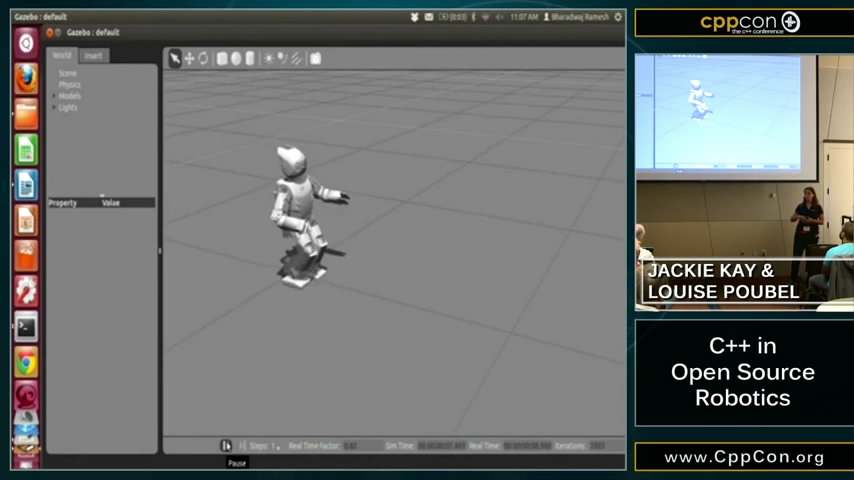Switch to the Insert tab
Image resolution: width=854 pixels, height=480 pixels.
[x=93, y=56]
